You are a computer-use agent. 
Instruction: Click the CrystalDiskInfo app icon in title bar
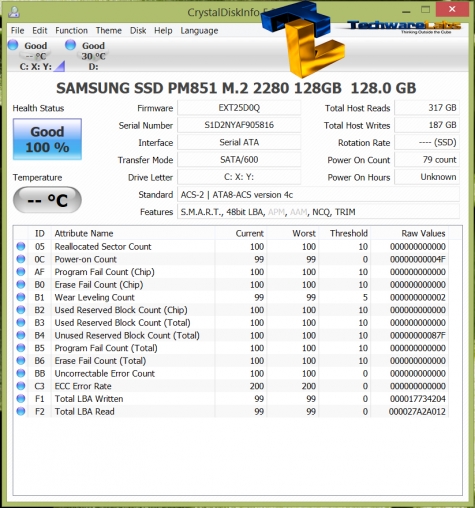(14, 12)
